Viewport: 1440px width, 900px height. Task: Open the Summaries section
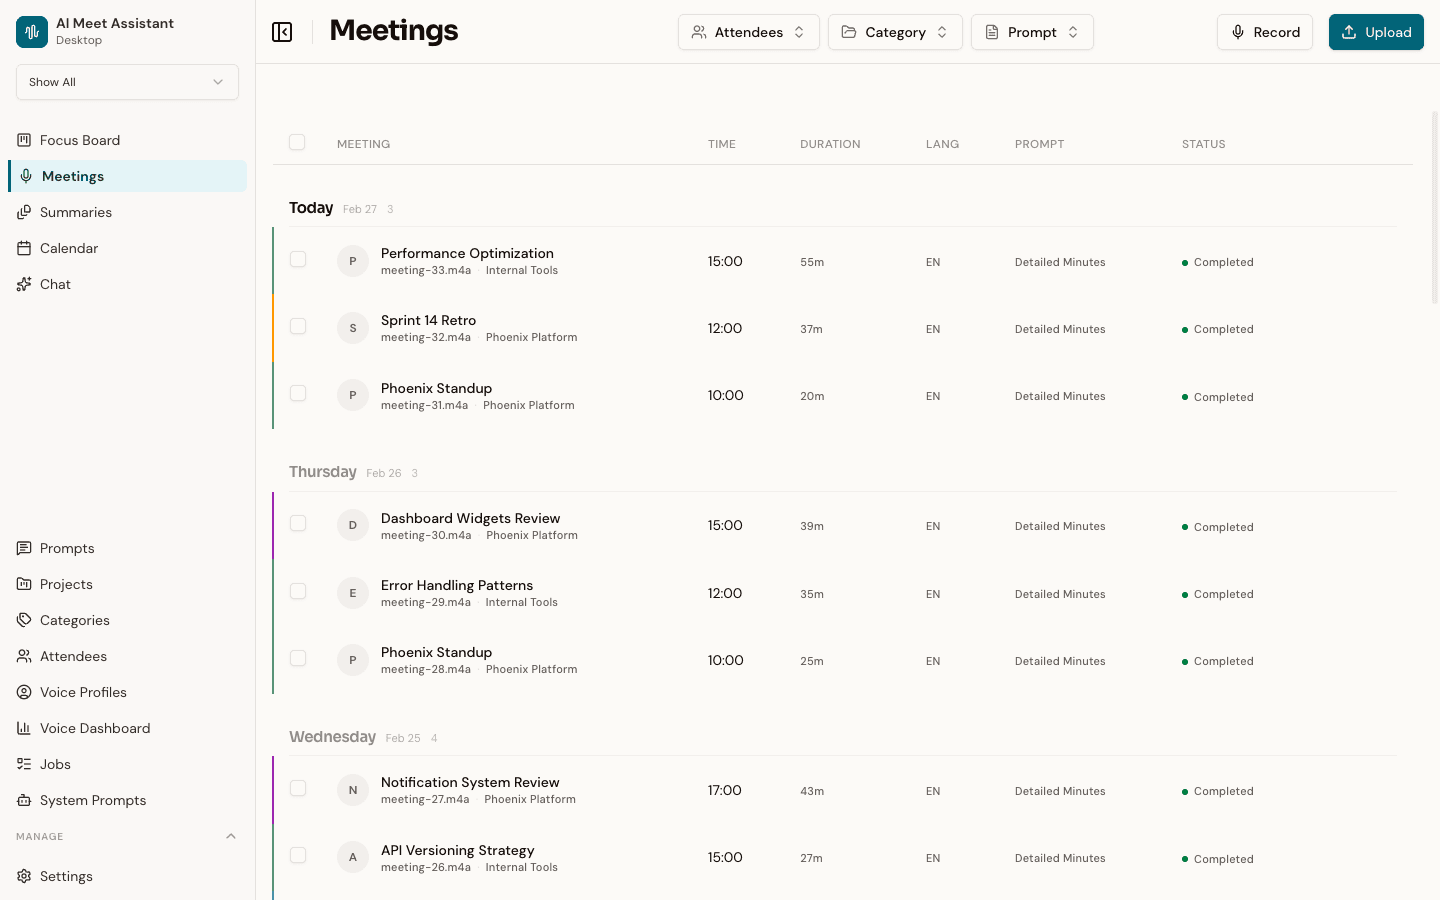pos(75,212)
